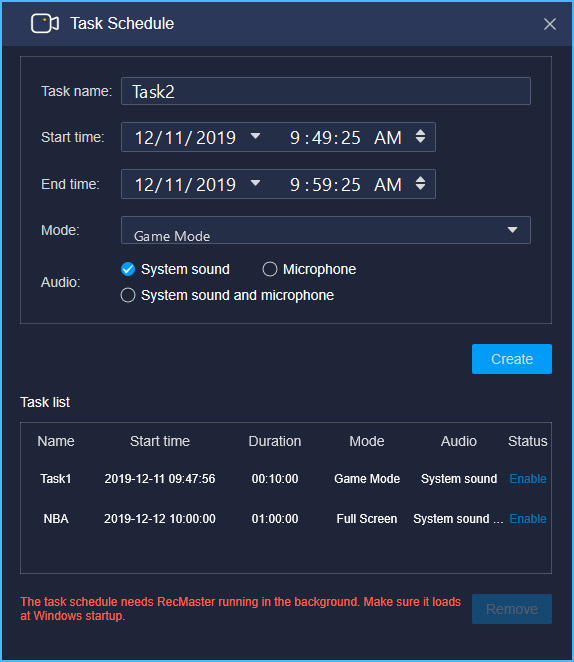Increase end time with up spinner arrow

pyautogui.click(x=420, y=179)
